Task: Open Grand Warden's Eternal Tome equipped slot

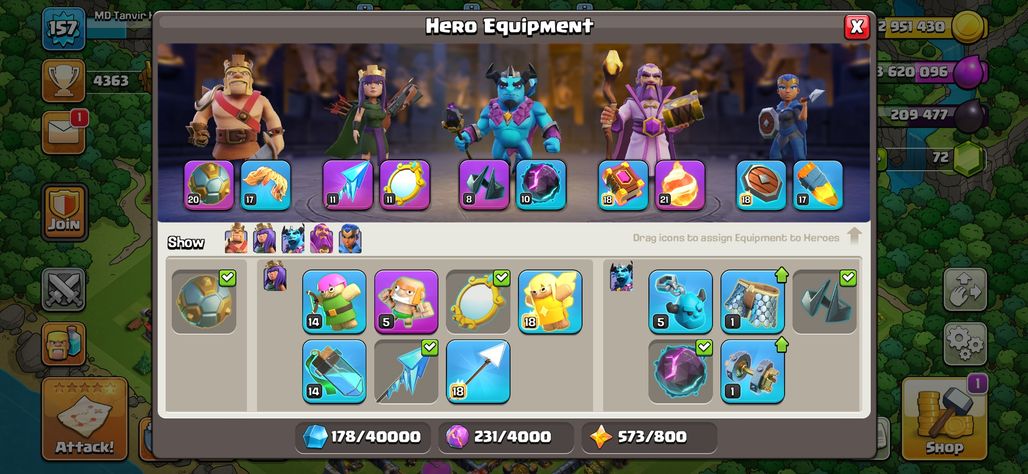Action: click(x=623, y=185)
